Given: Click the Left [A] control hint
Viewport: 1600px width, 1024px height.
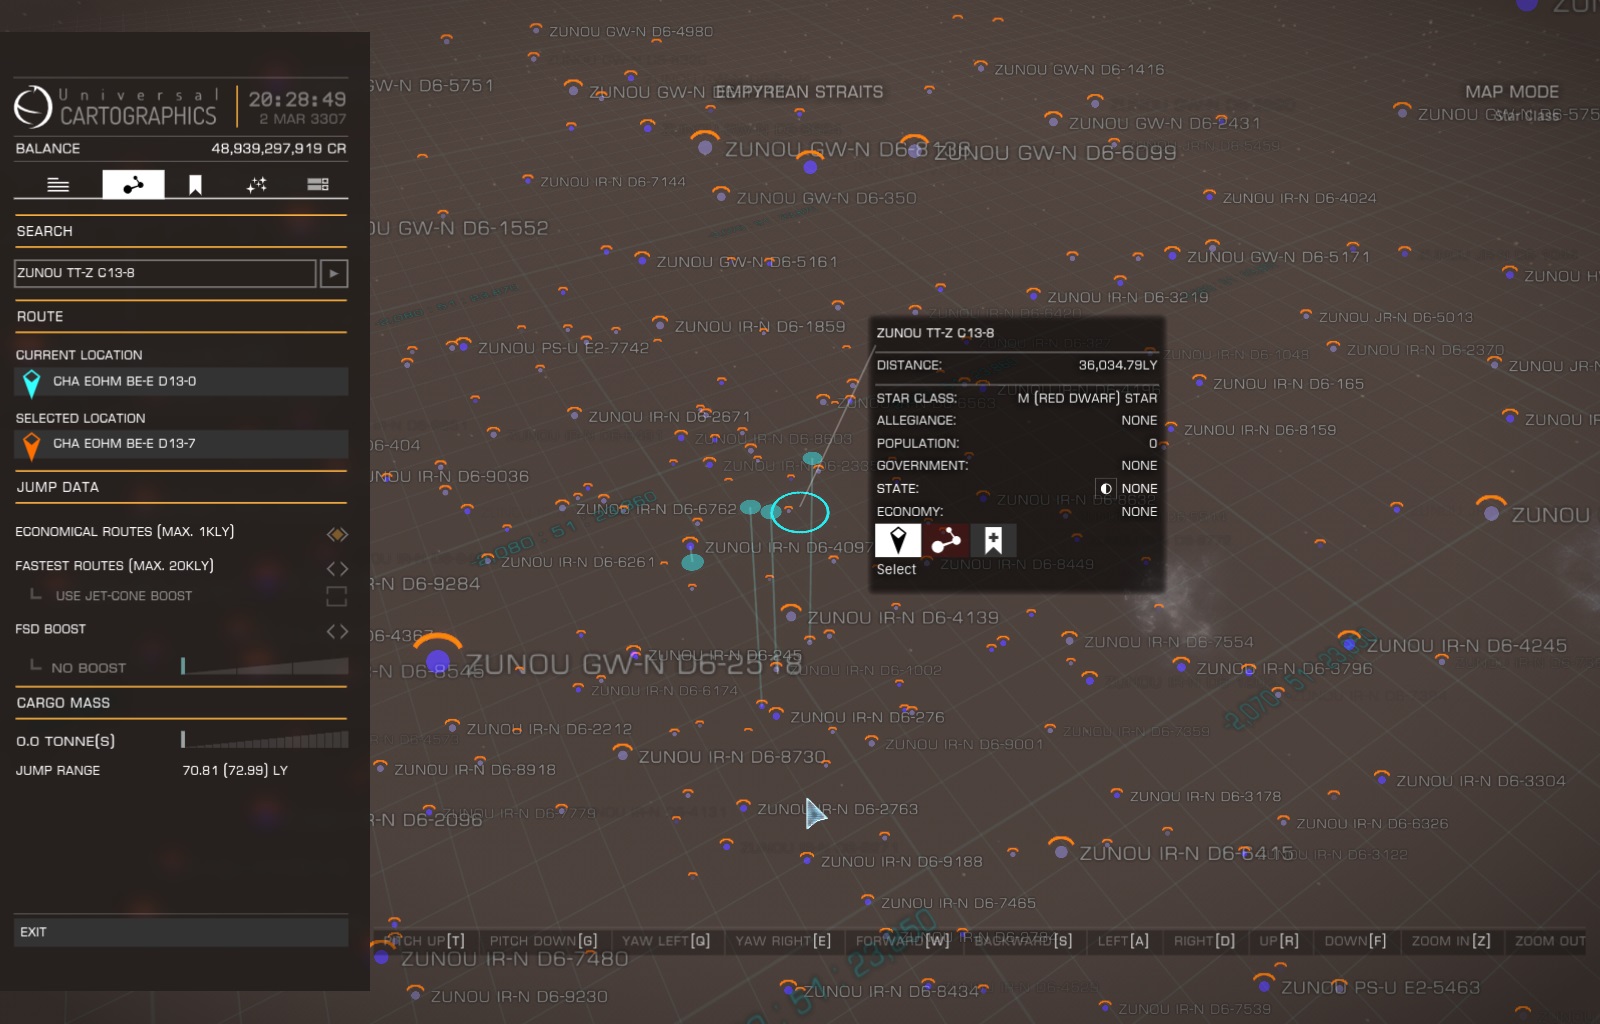Looking at the screenshot, I should click(1123, 941).
